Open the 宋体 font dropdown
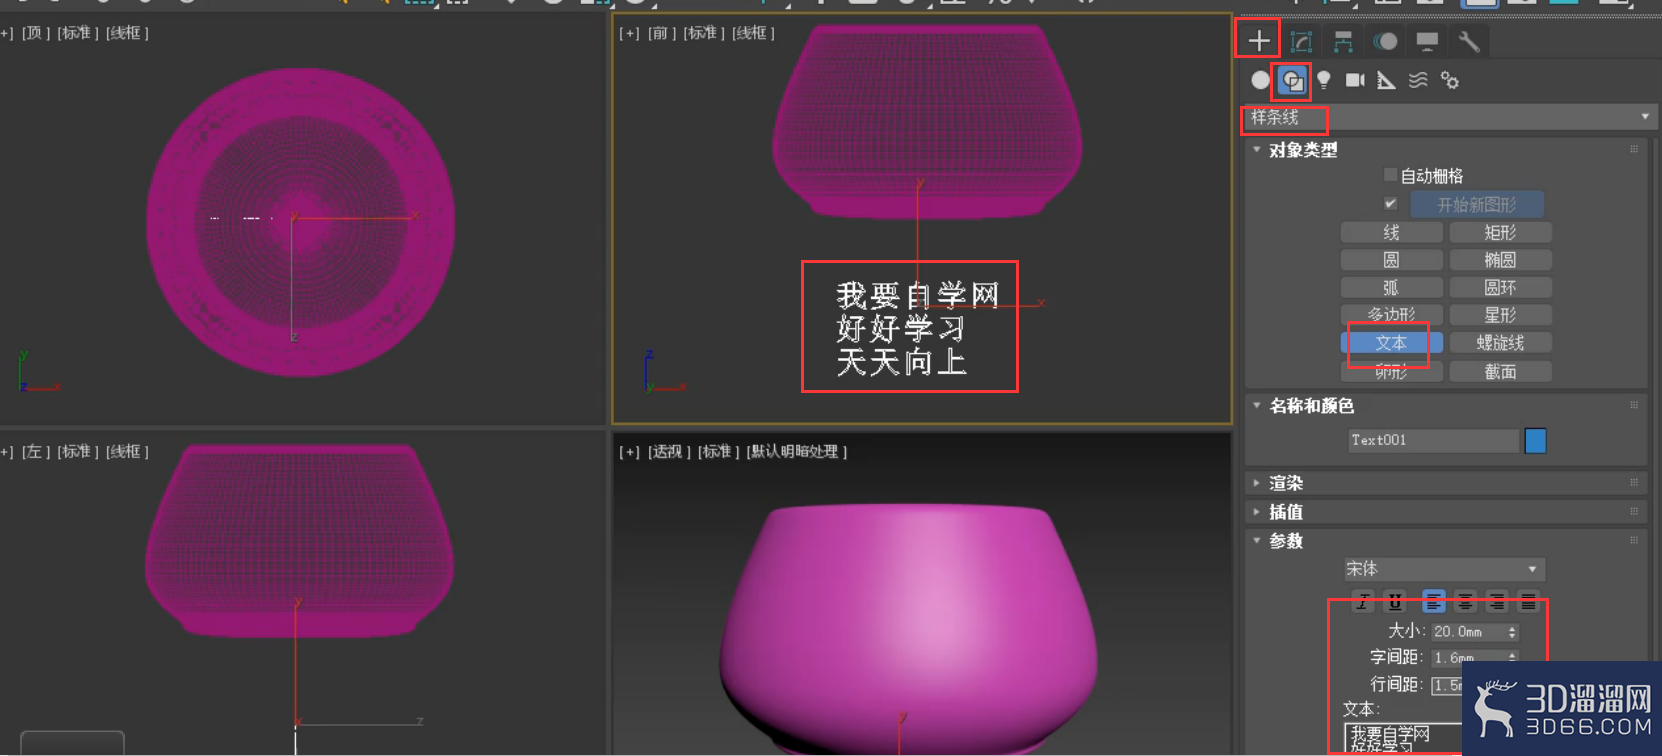Image resolution: width=1662 pixels, height=756 pixels. (x=1443, y=569)
